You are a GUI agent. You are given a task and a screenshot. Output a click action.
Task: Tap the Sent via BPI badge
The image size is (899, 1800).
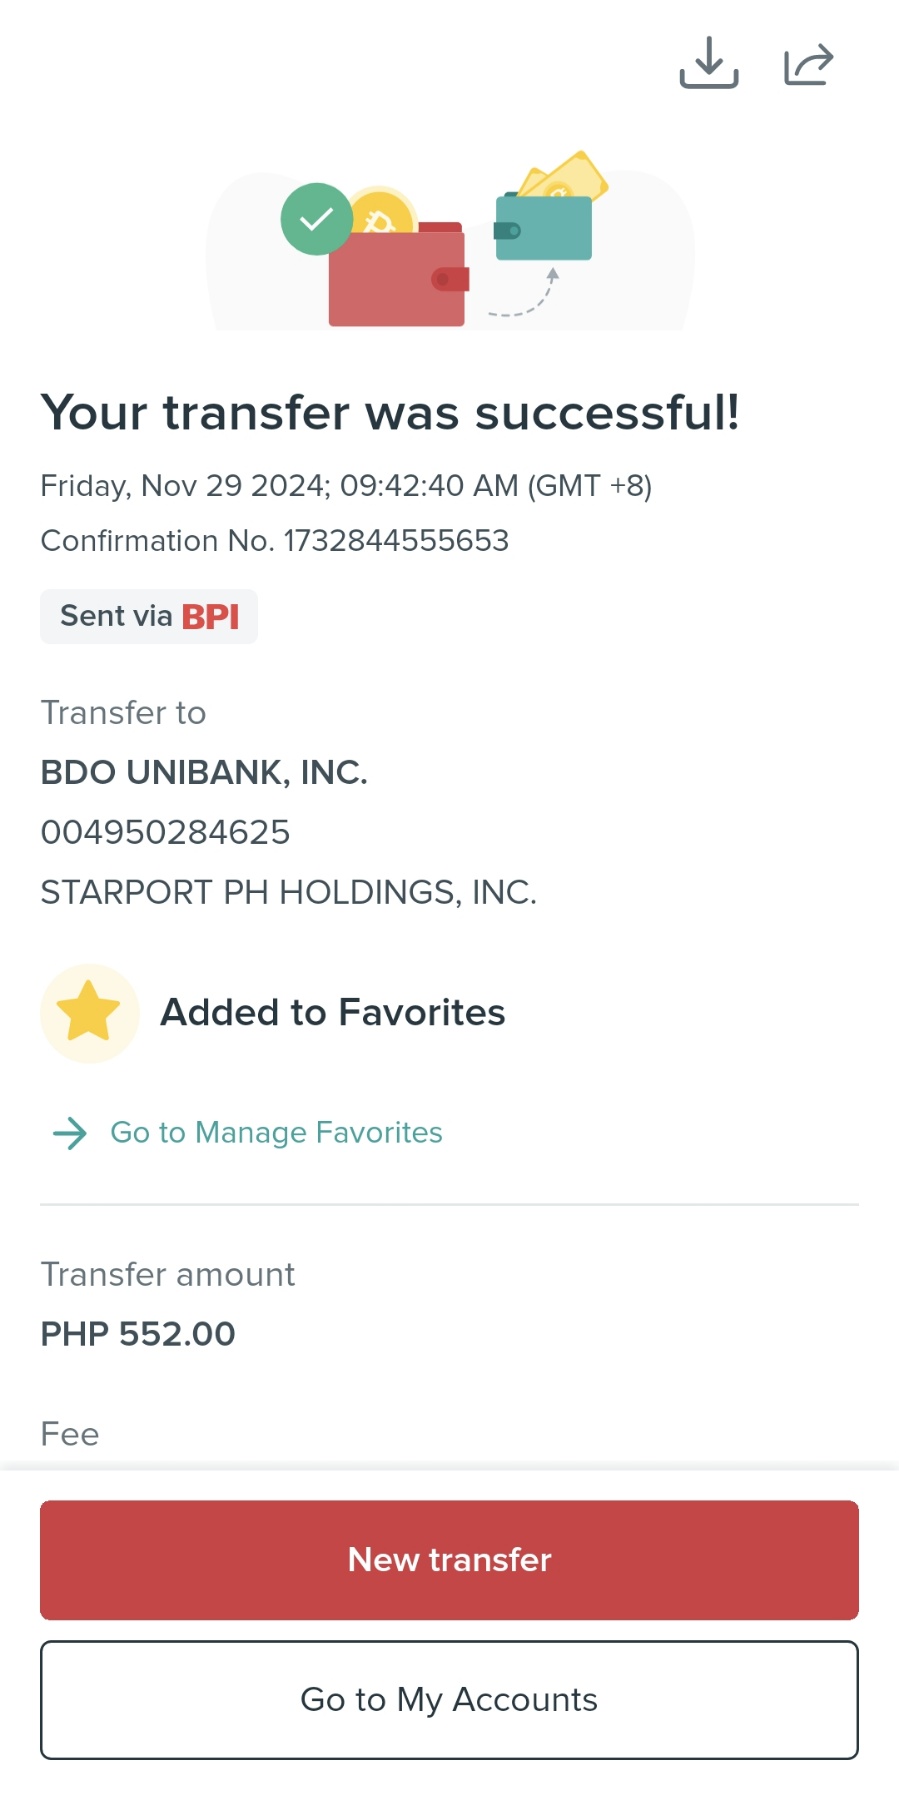pyautogui.click(x=149, y=616)
